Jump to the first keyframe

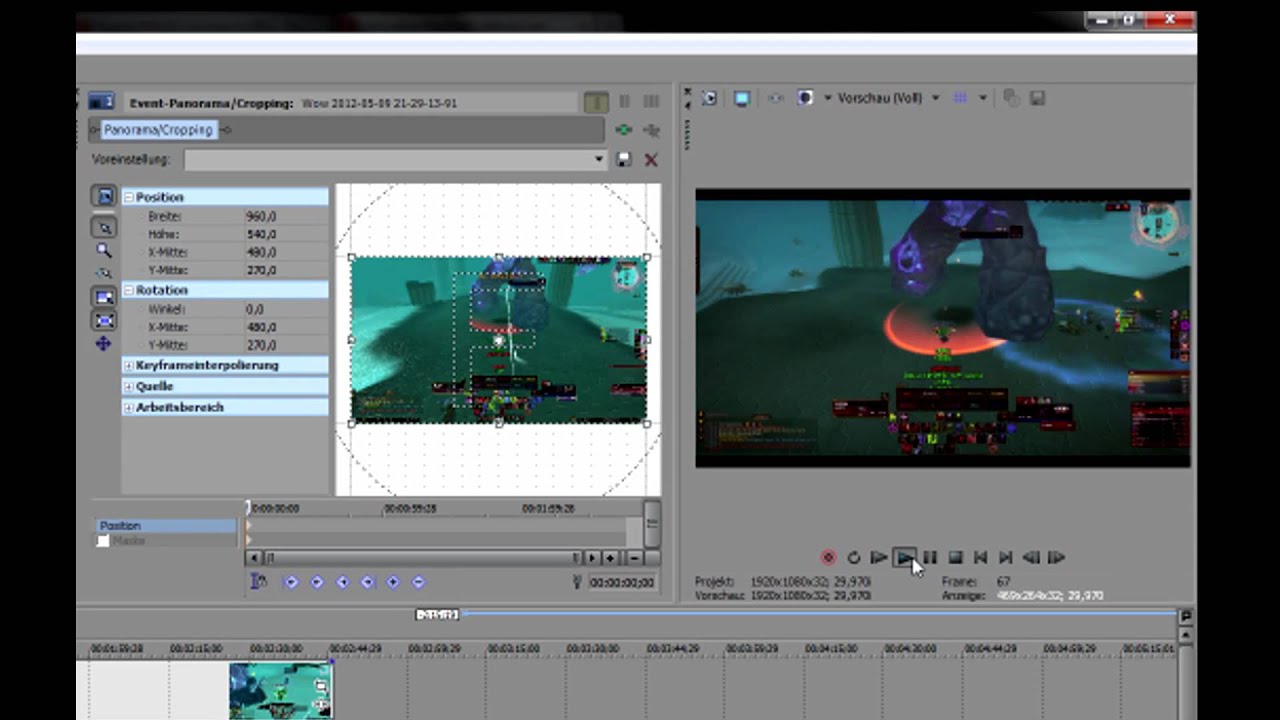[291, 582]
